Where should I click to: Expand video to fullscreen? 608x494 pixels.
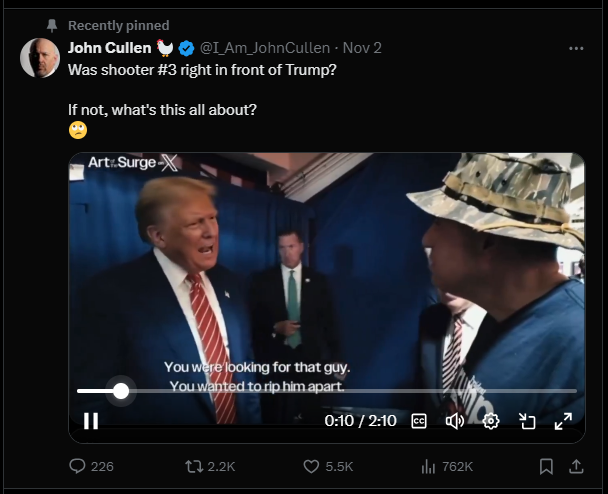click(x=563, y=421)
